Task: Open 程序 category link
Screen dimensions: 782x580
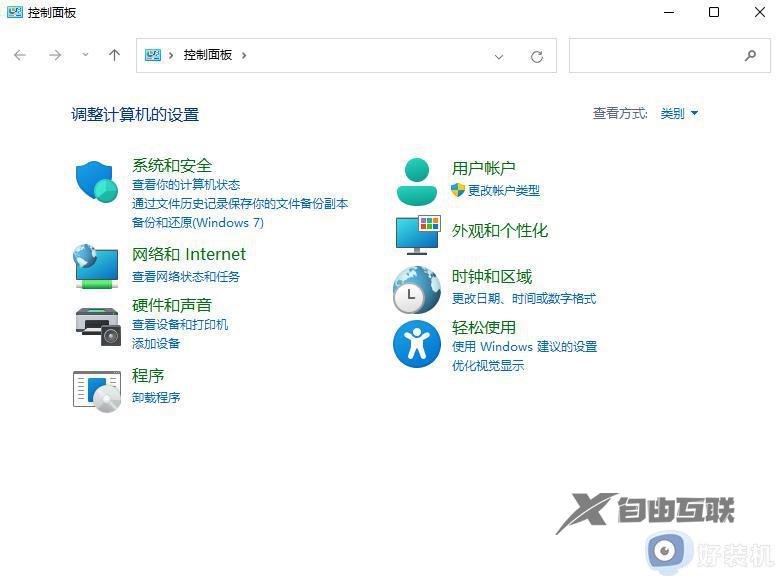Action: click(148, 376)
